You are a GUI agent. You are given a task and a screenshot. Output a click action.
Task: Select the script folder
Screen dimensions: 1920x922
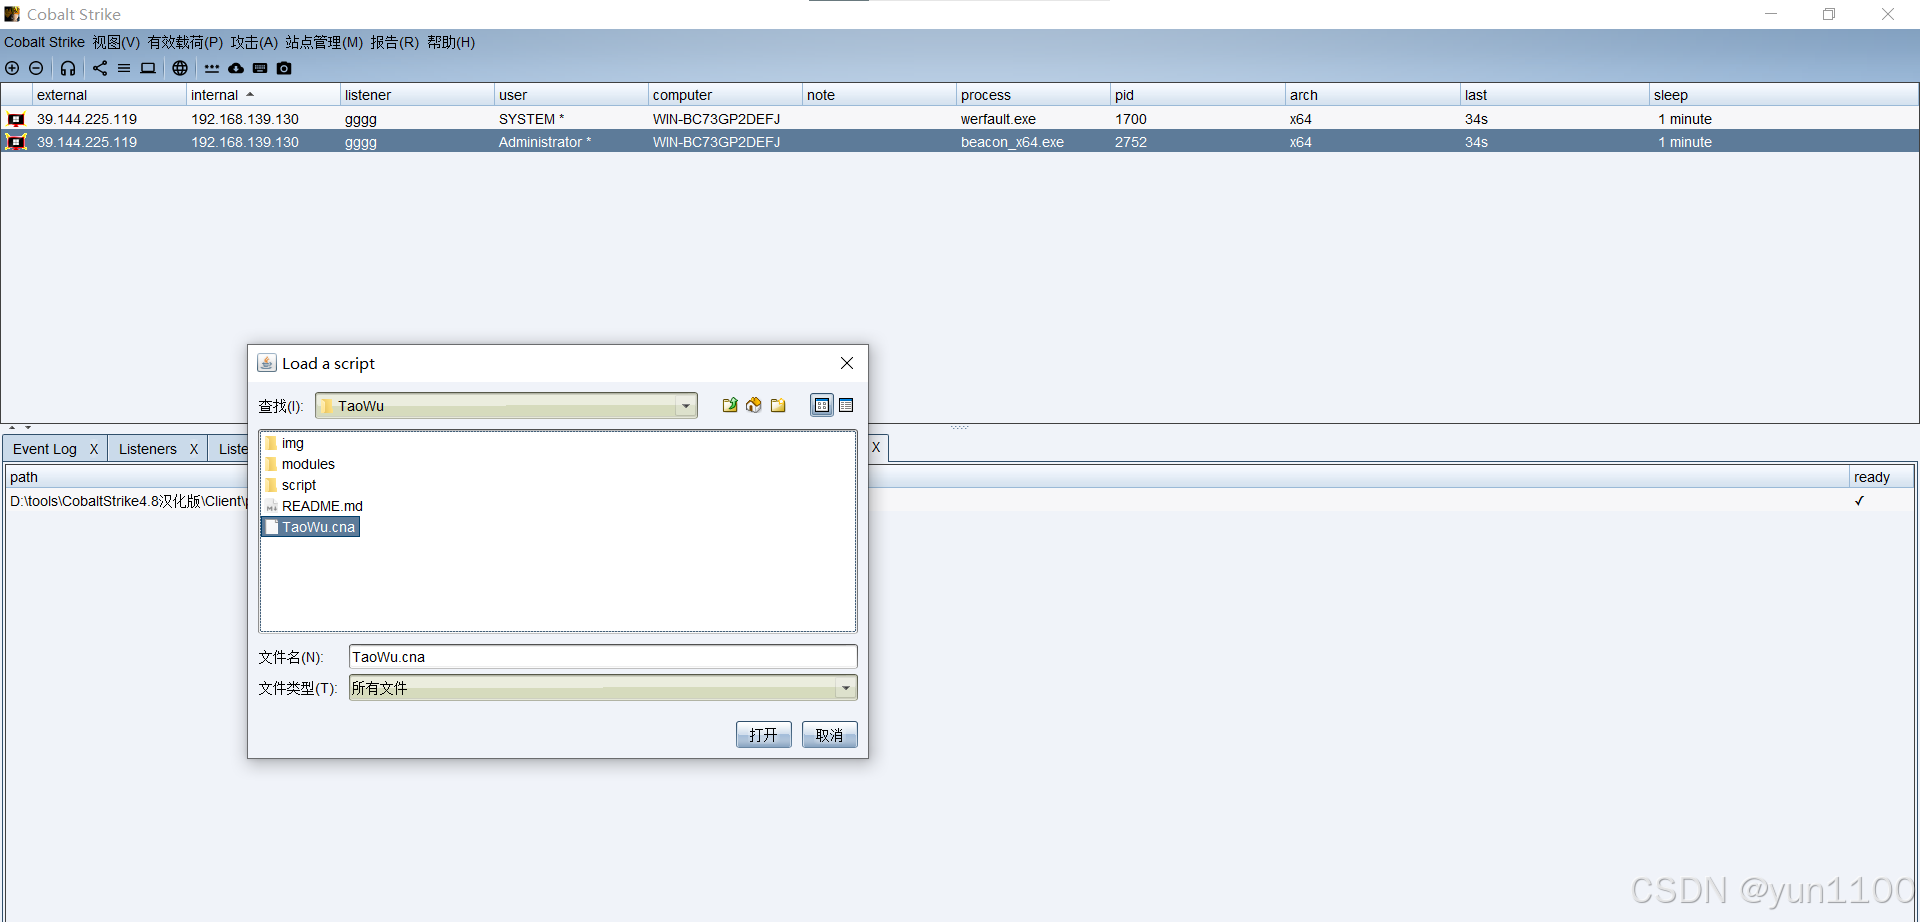click(x=291, y=485)
